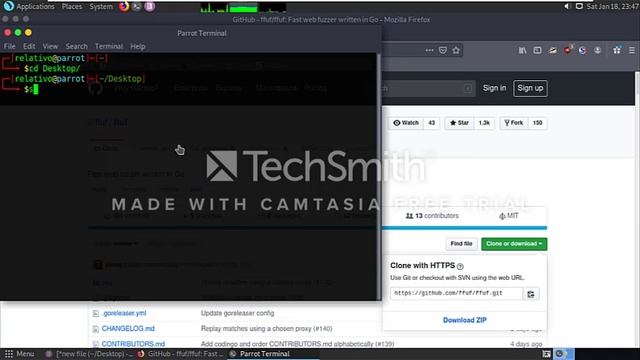Screen dimensions: 640x360
Task: Click the workspace switcher in bottom panel
Action: coord(563,354)
